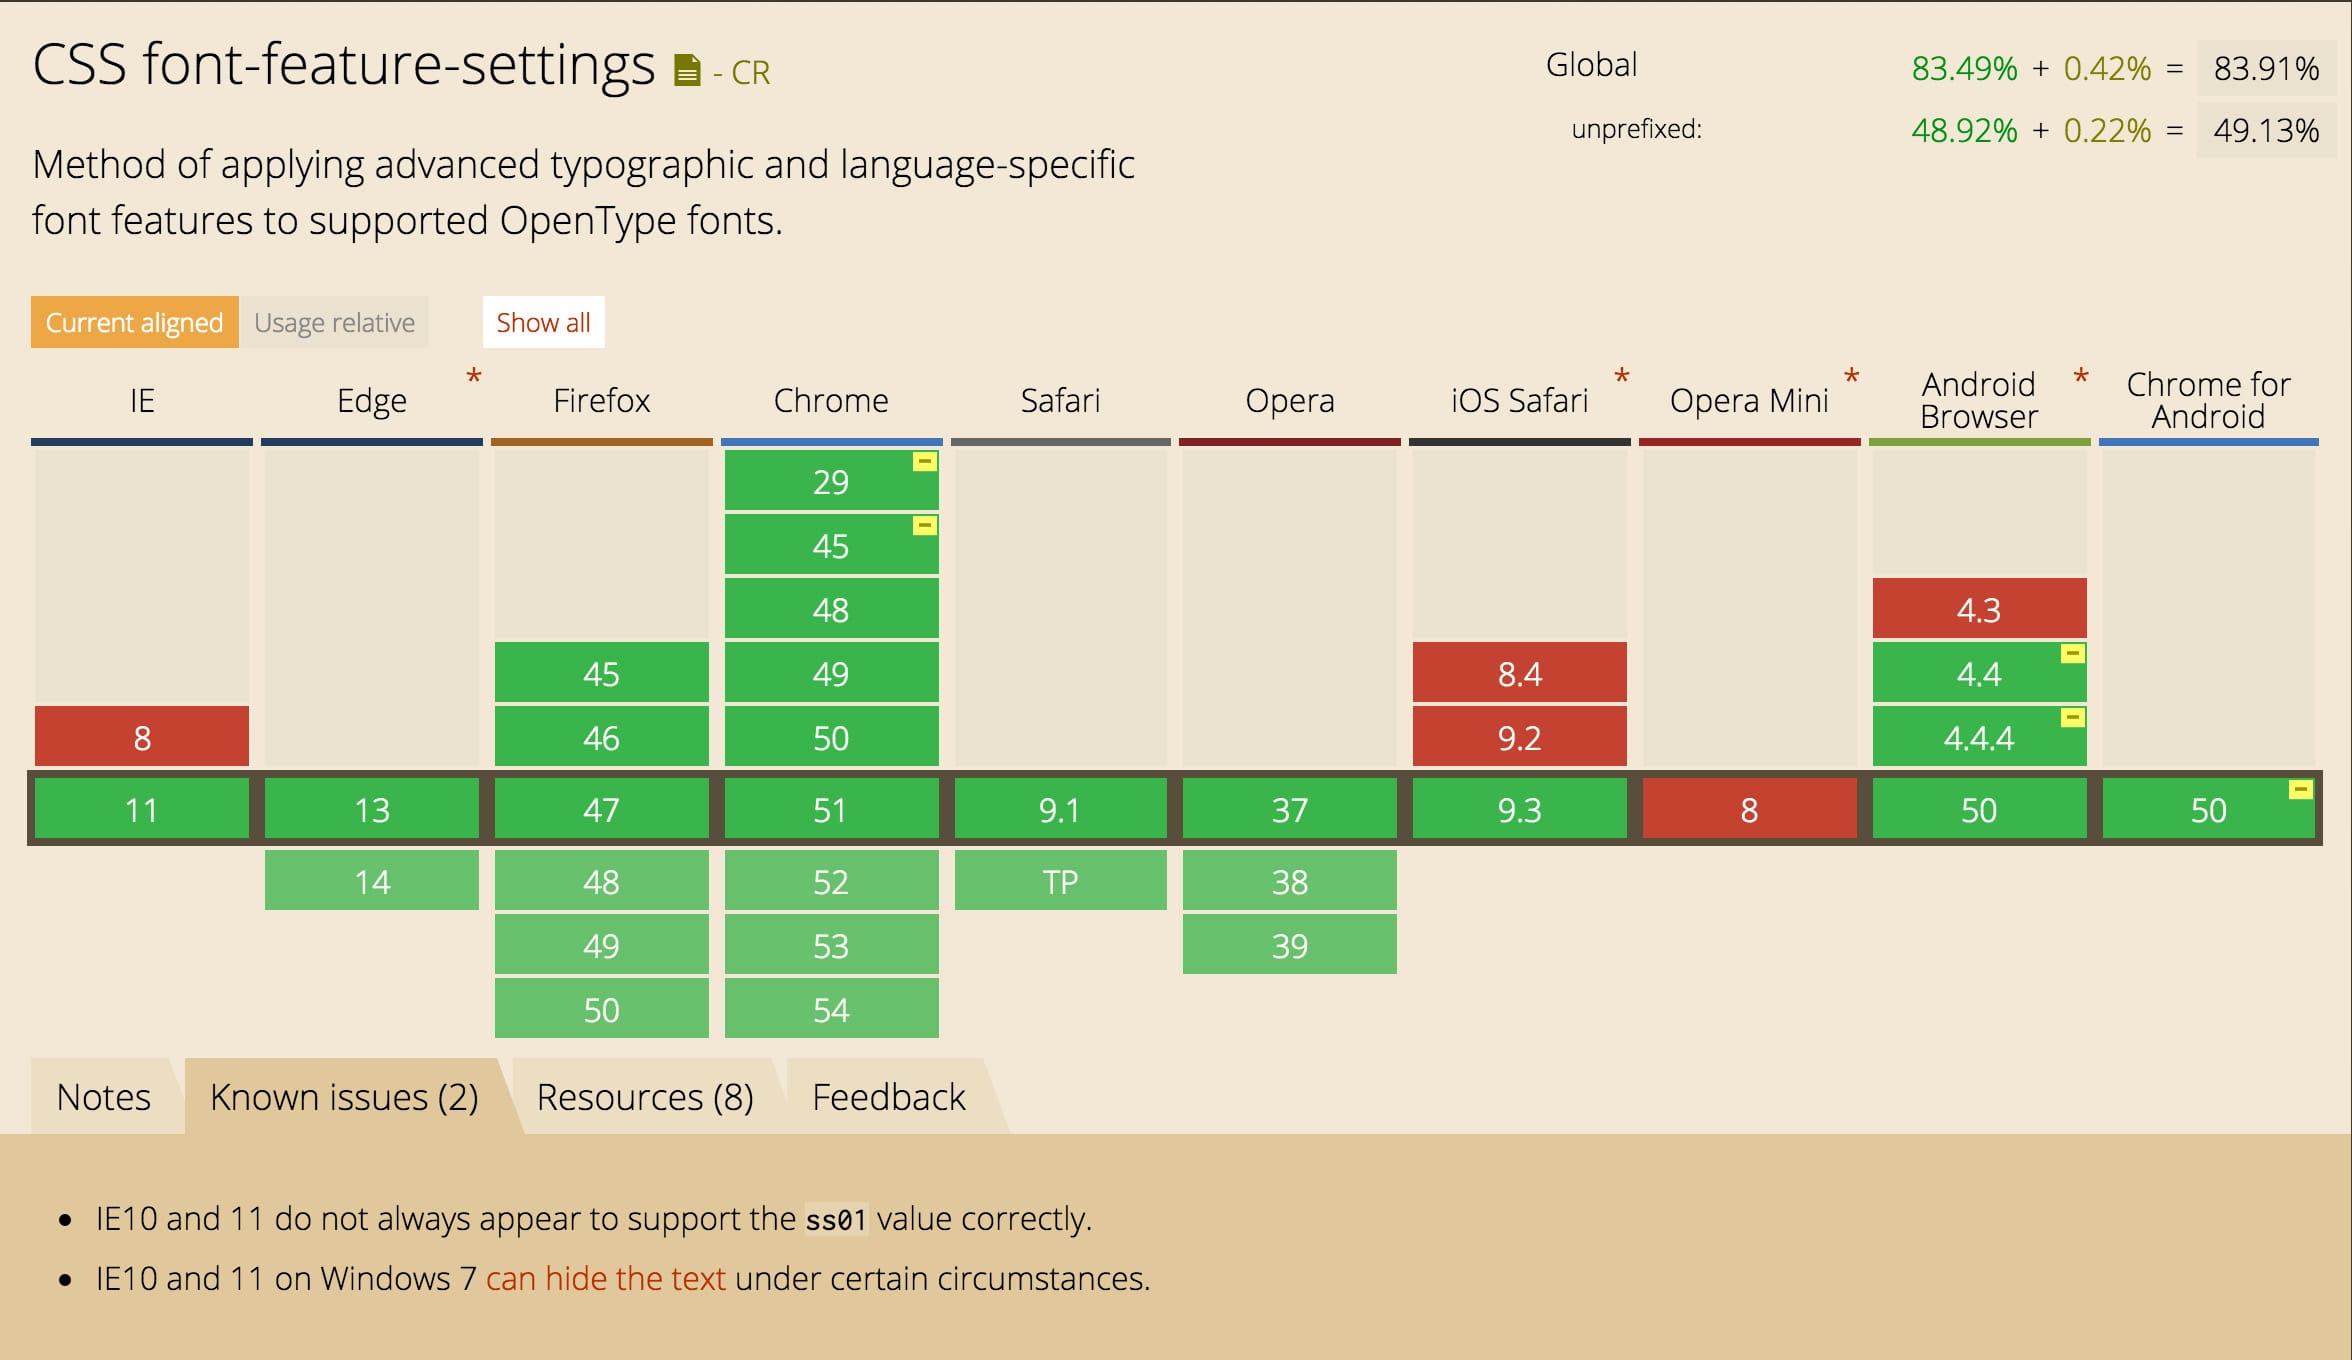The height and width of the screenshot is (1360, 2352).
Task: Click the Safari TP version cell
Action: point(1060,881)
